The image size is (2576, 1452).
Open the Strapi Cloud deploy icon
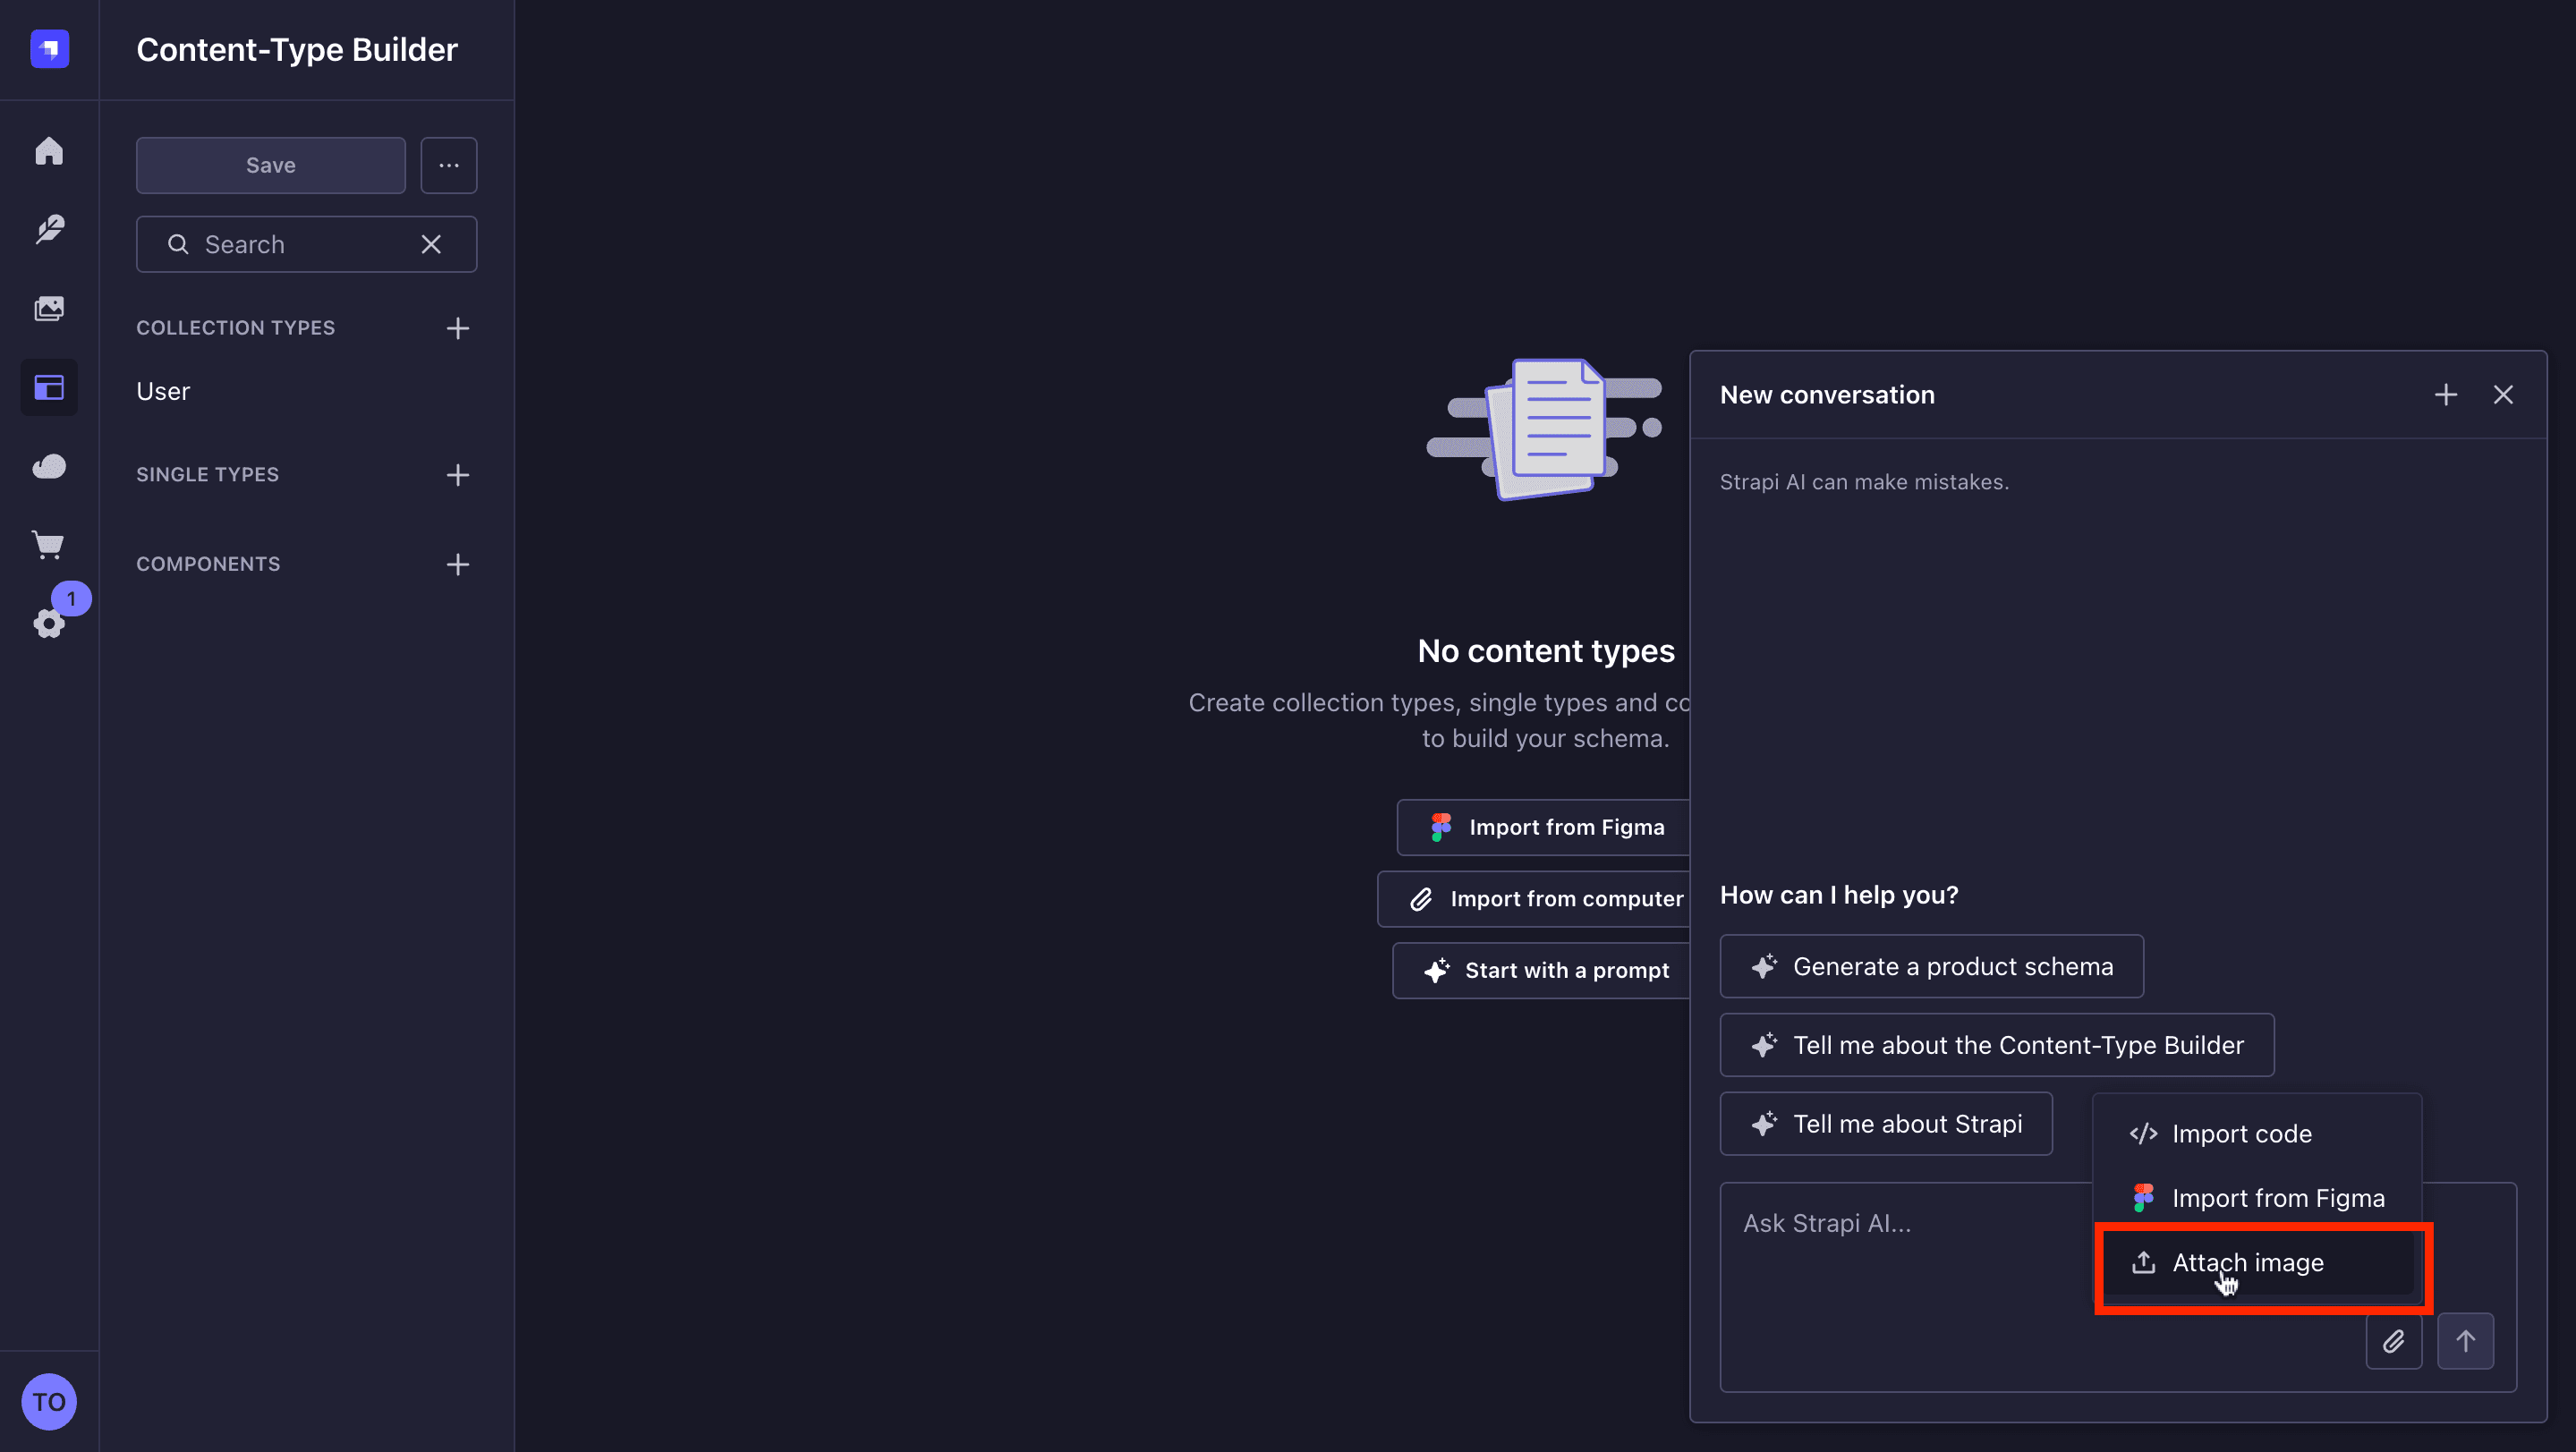[x=49, y=466]
